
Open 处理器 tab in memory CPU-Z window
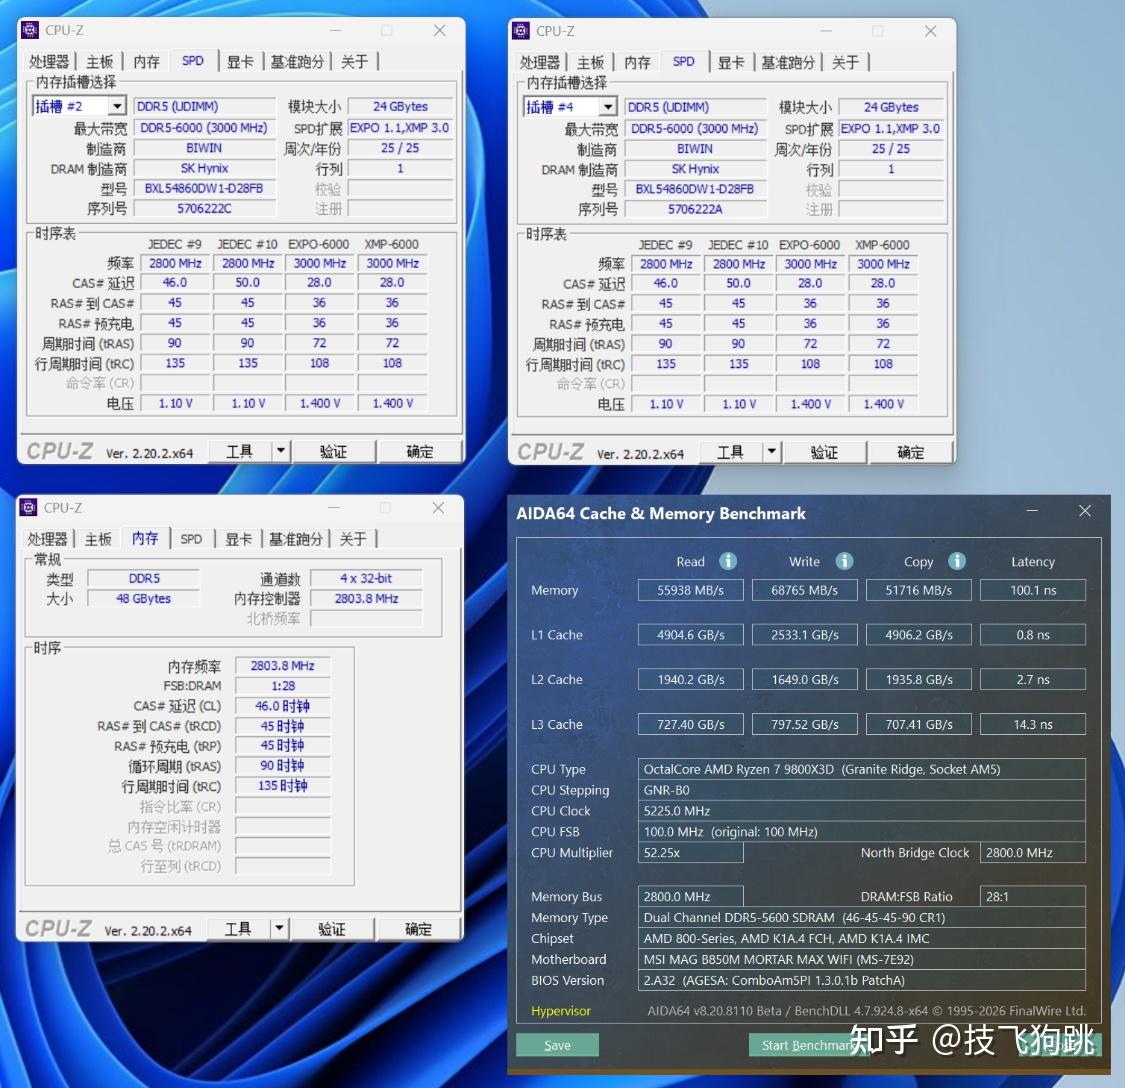[47, 539]
